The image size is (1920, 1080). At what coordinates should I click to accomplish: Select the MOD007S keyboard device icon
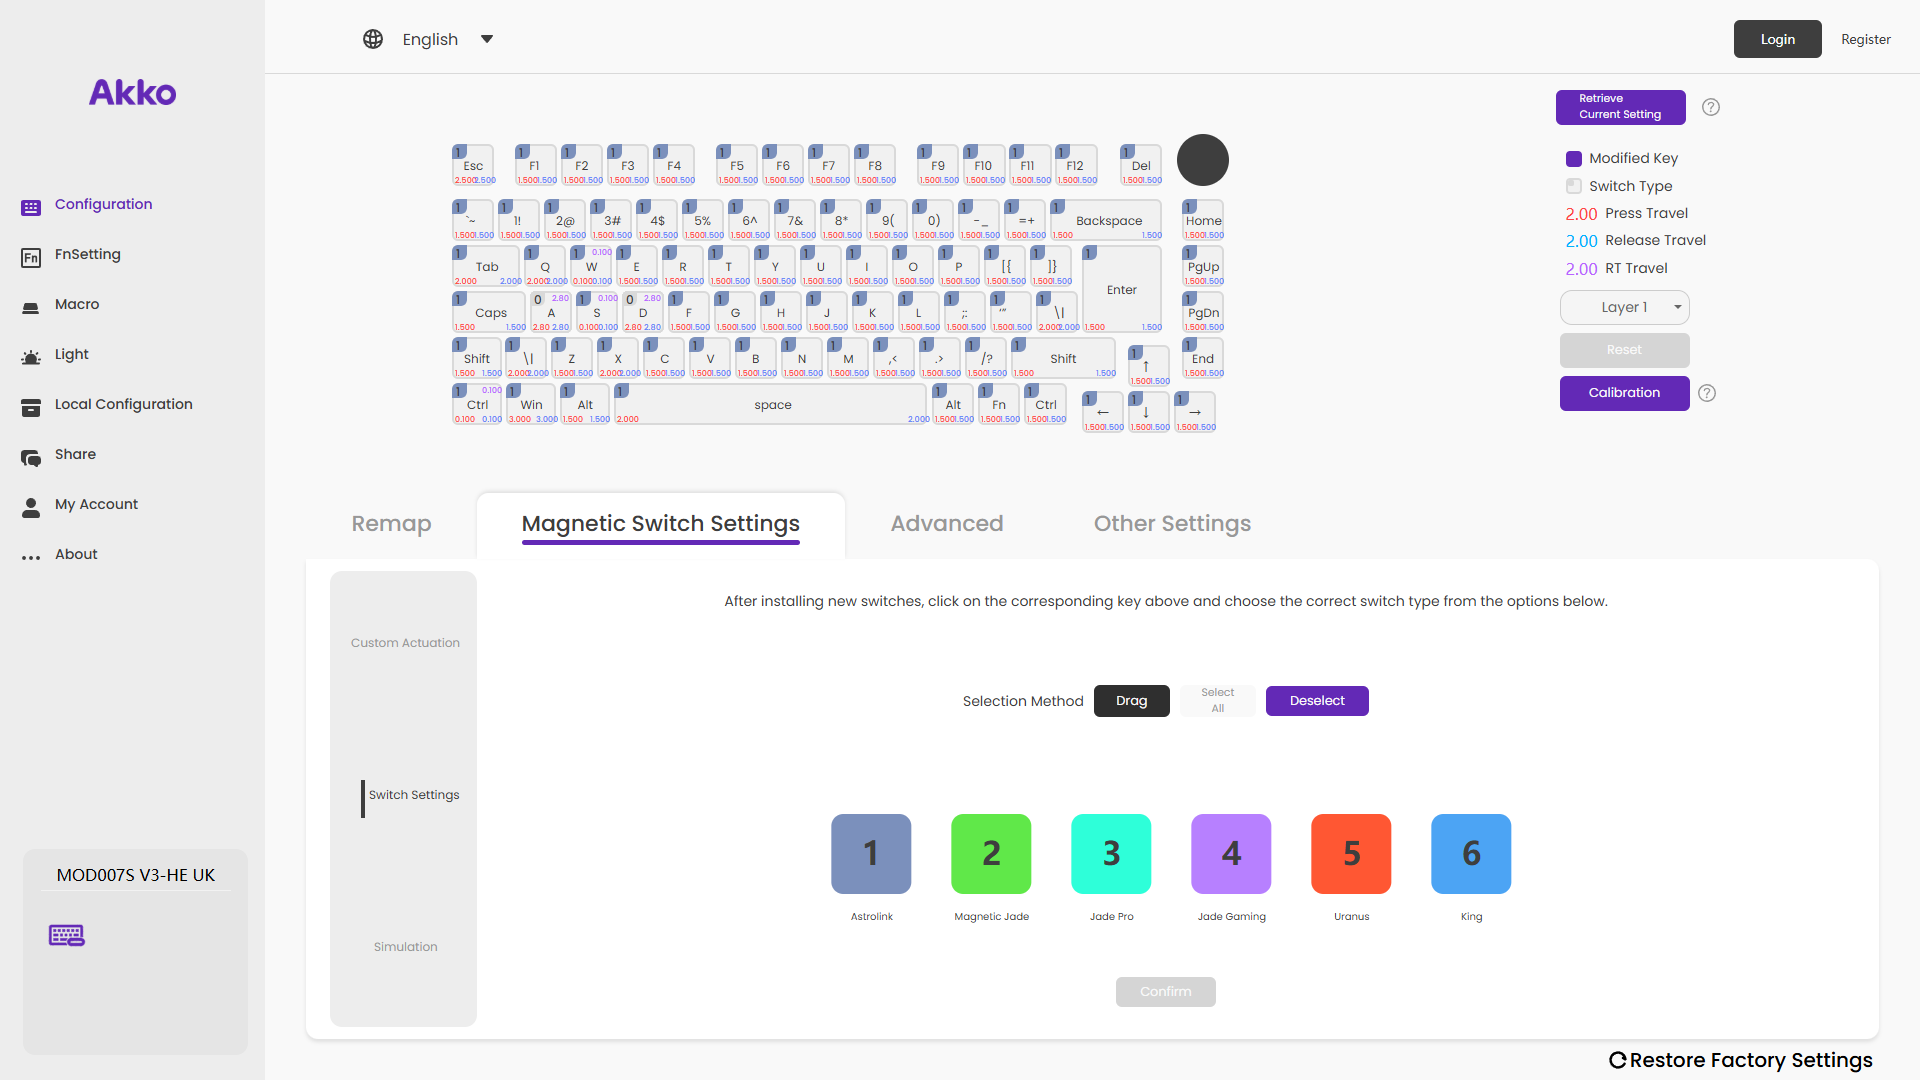(x=67, y=935)
